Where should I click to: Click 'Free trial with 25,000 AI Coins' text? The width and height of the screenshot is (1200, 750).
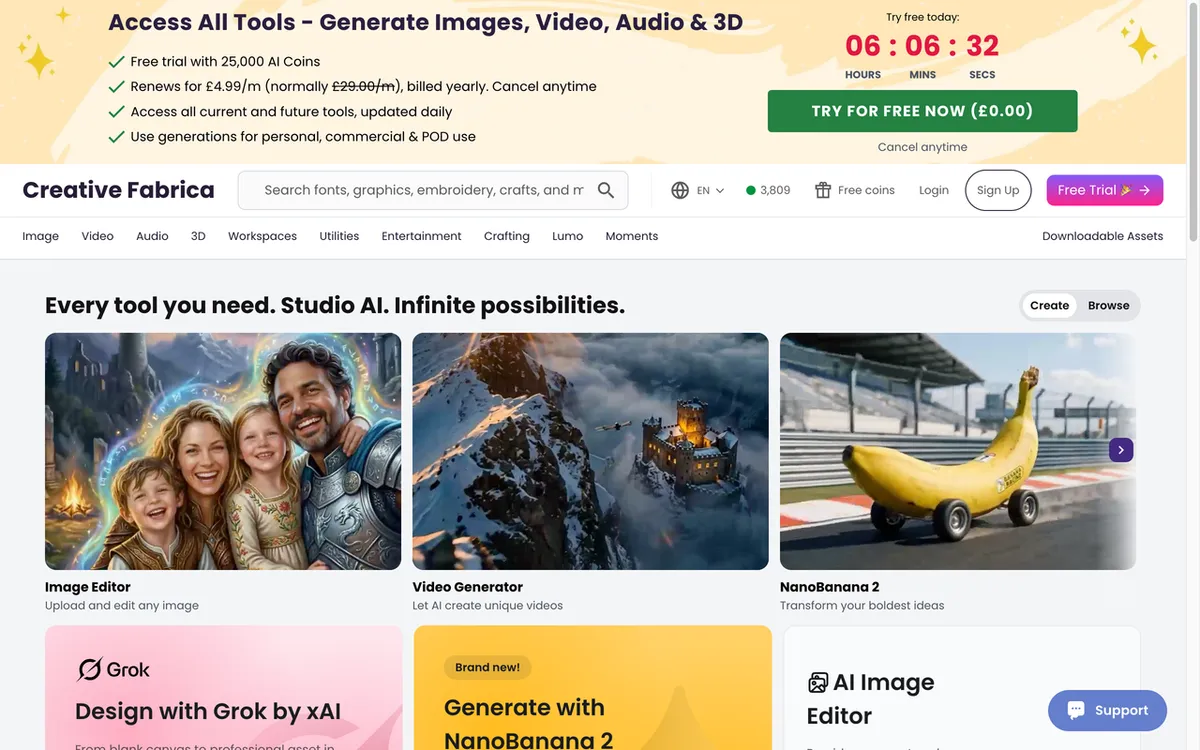tap(225, 62)
